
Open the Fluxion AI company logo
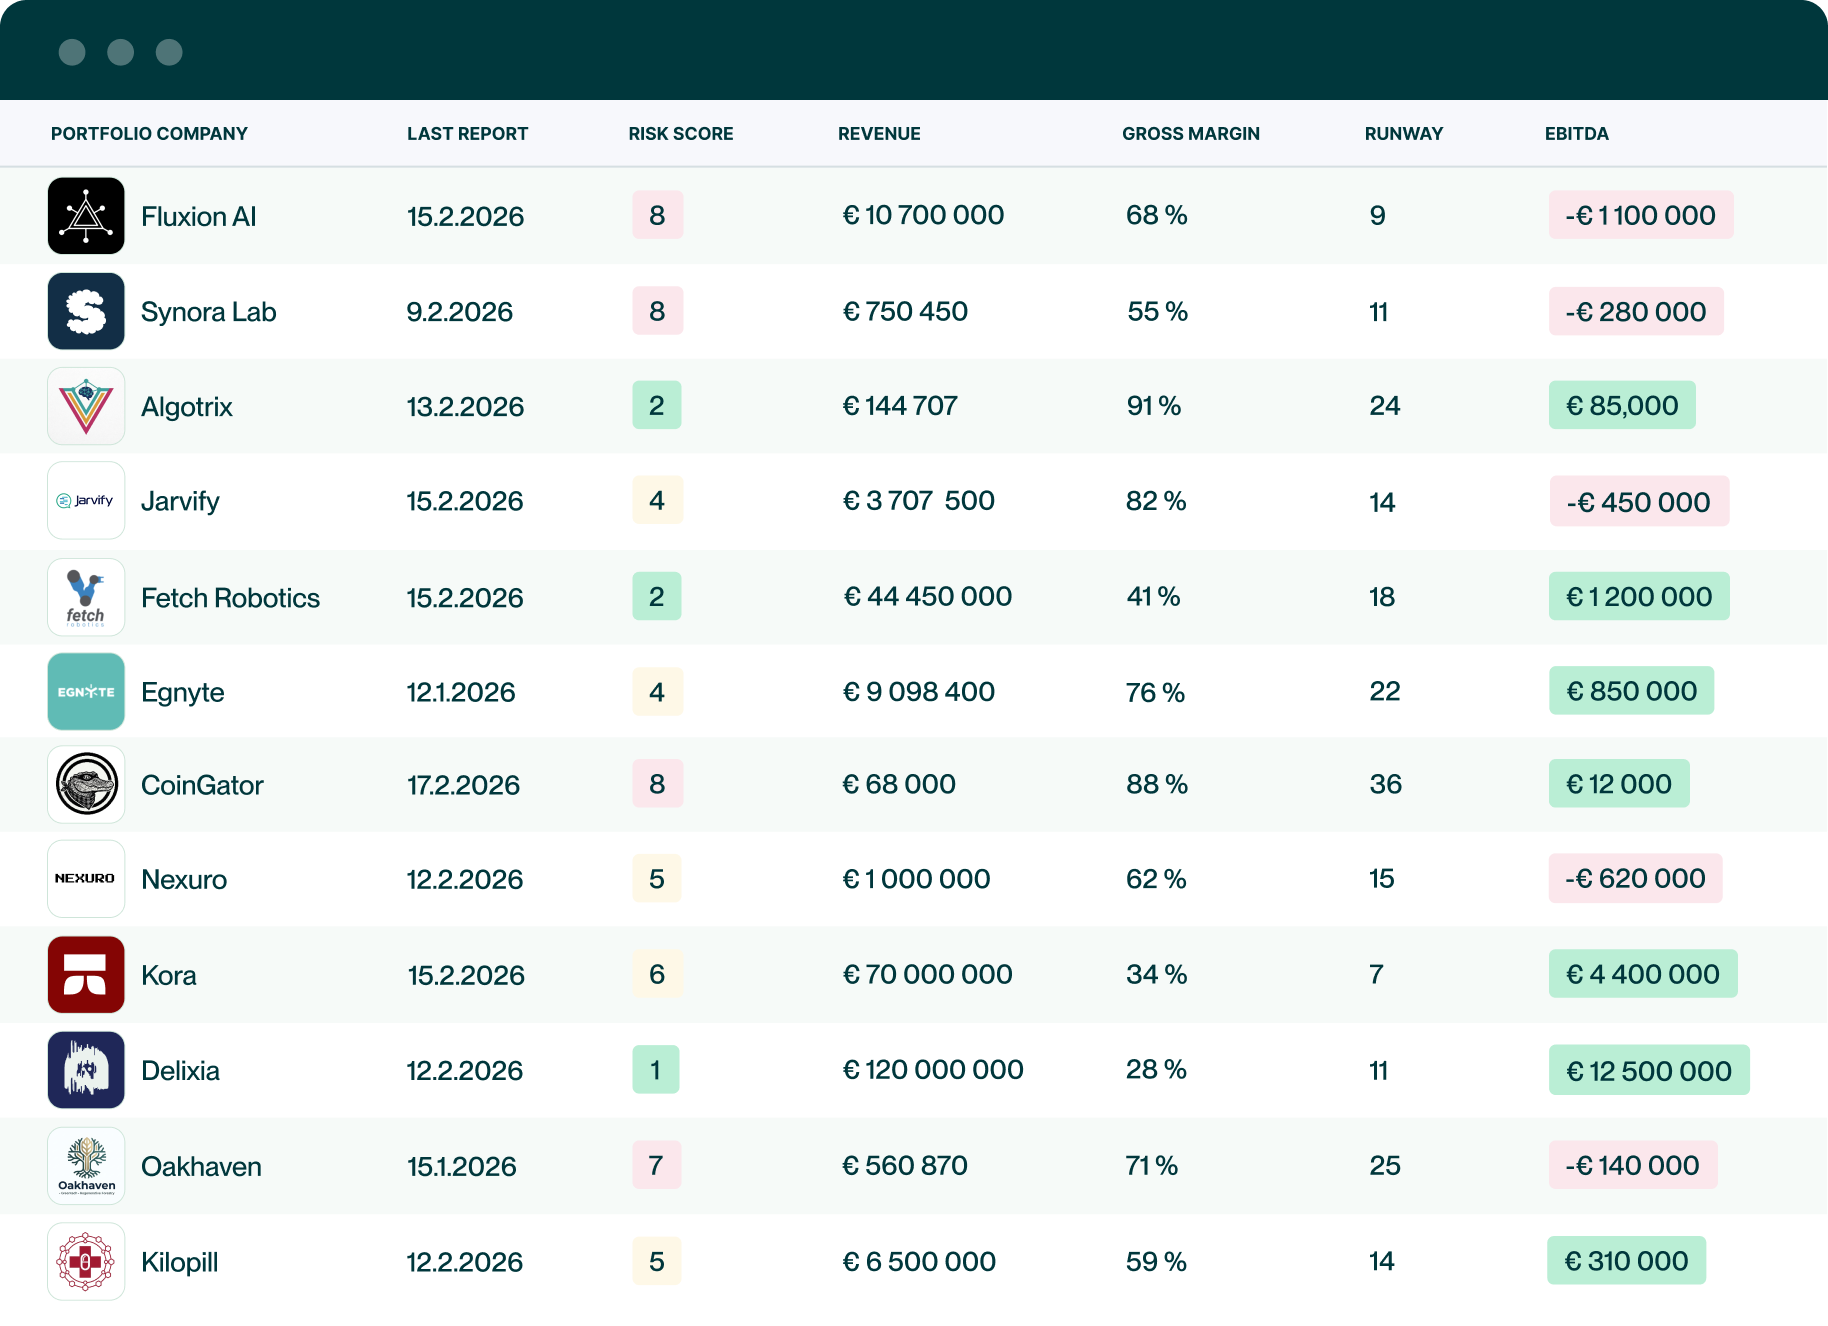(x=86, y=216)
